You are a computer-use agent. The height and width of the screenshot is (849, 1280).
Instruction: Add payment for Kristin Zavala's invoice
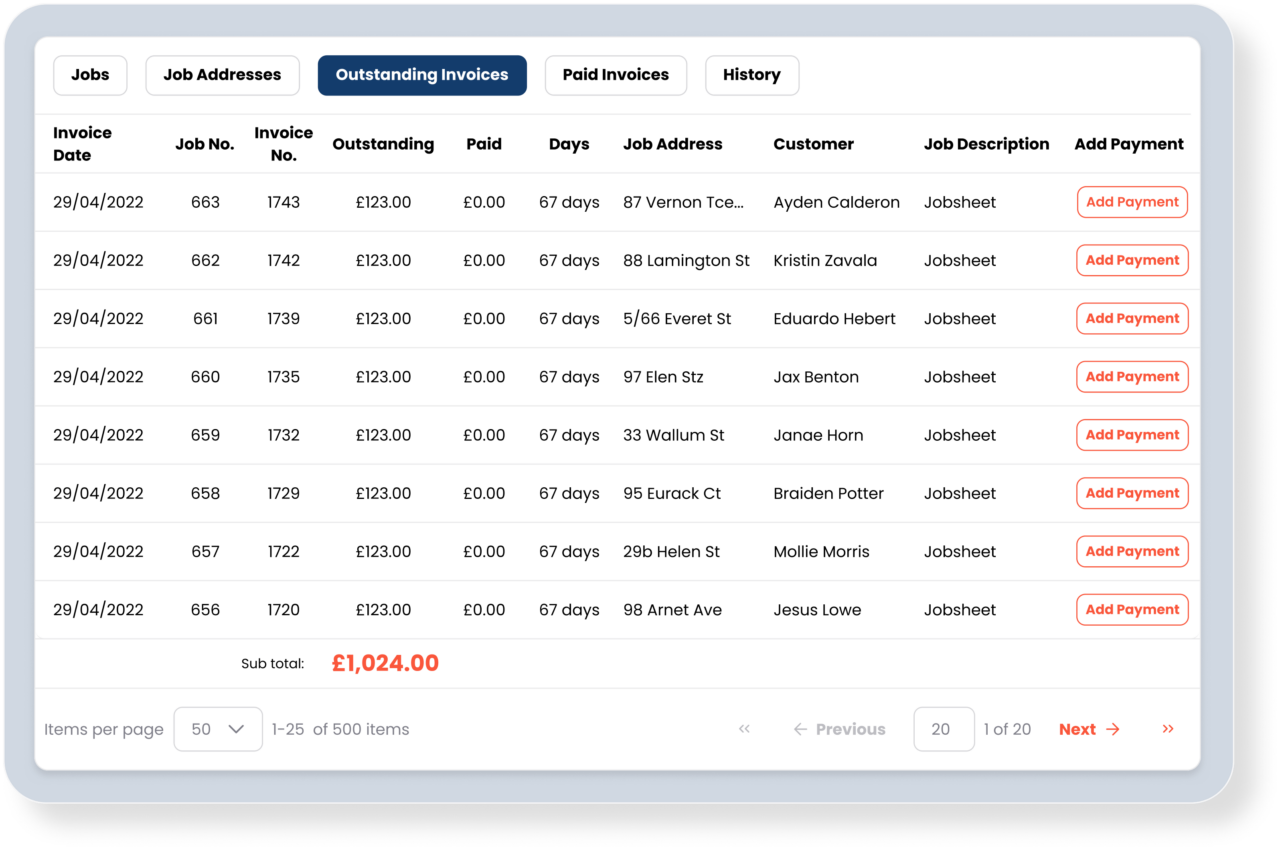coord(1132,260)
